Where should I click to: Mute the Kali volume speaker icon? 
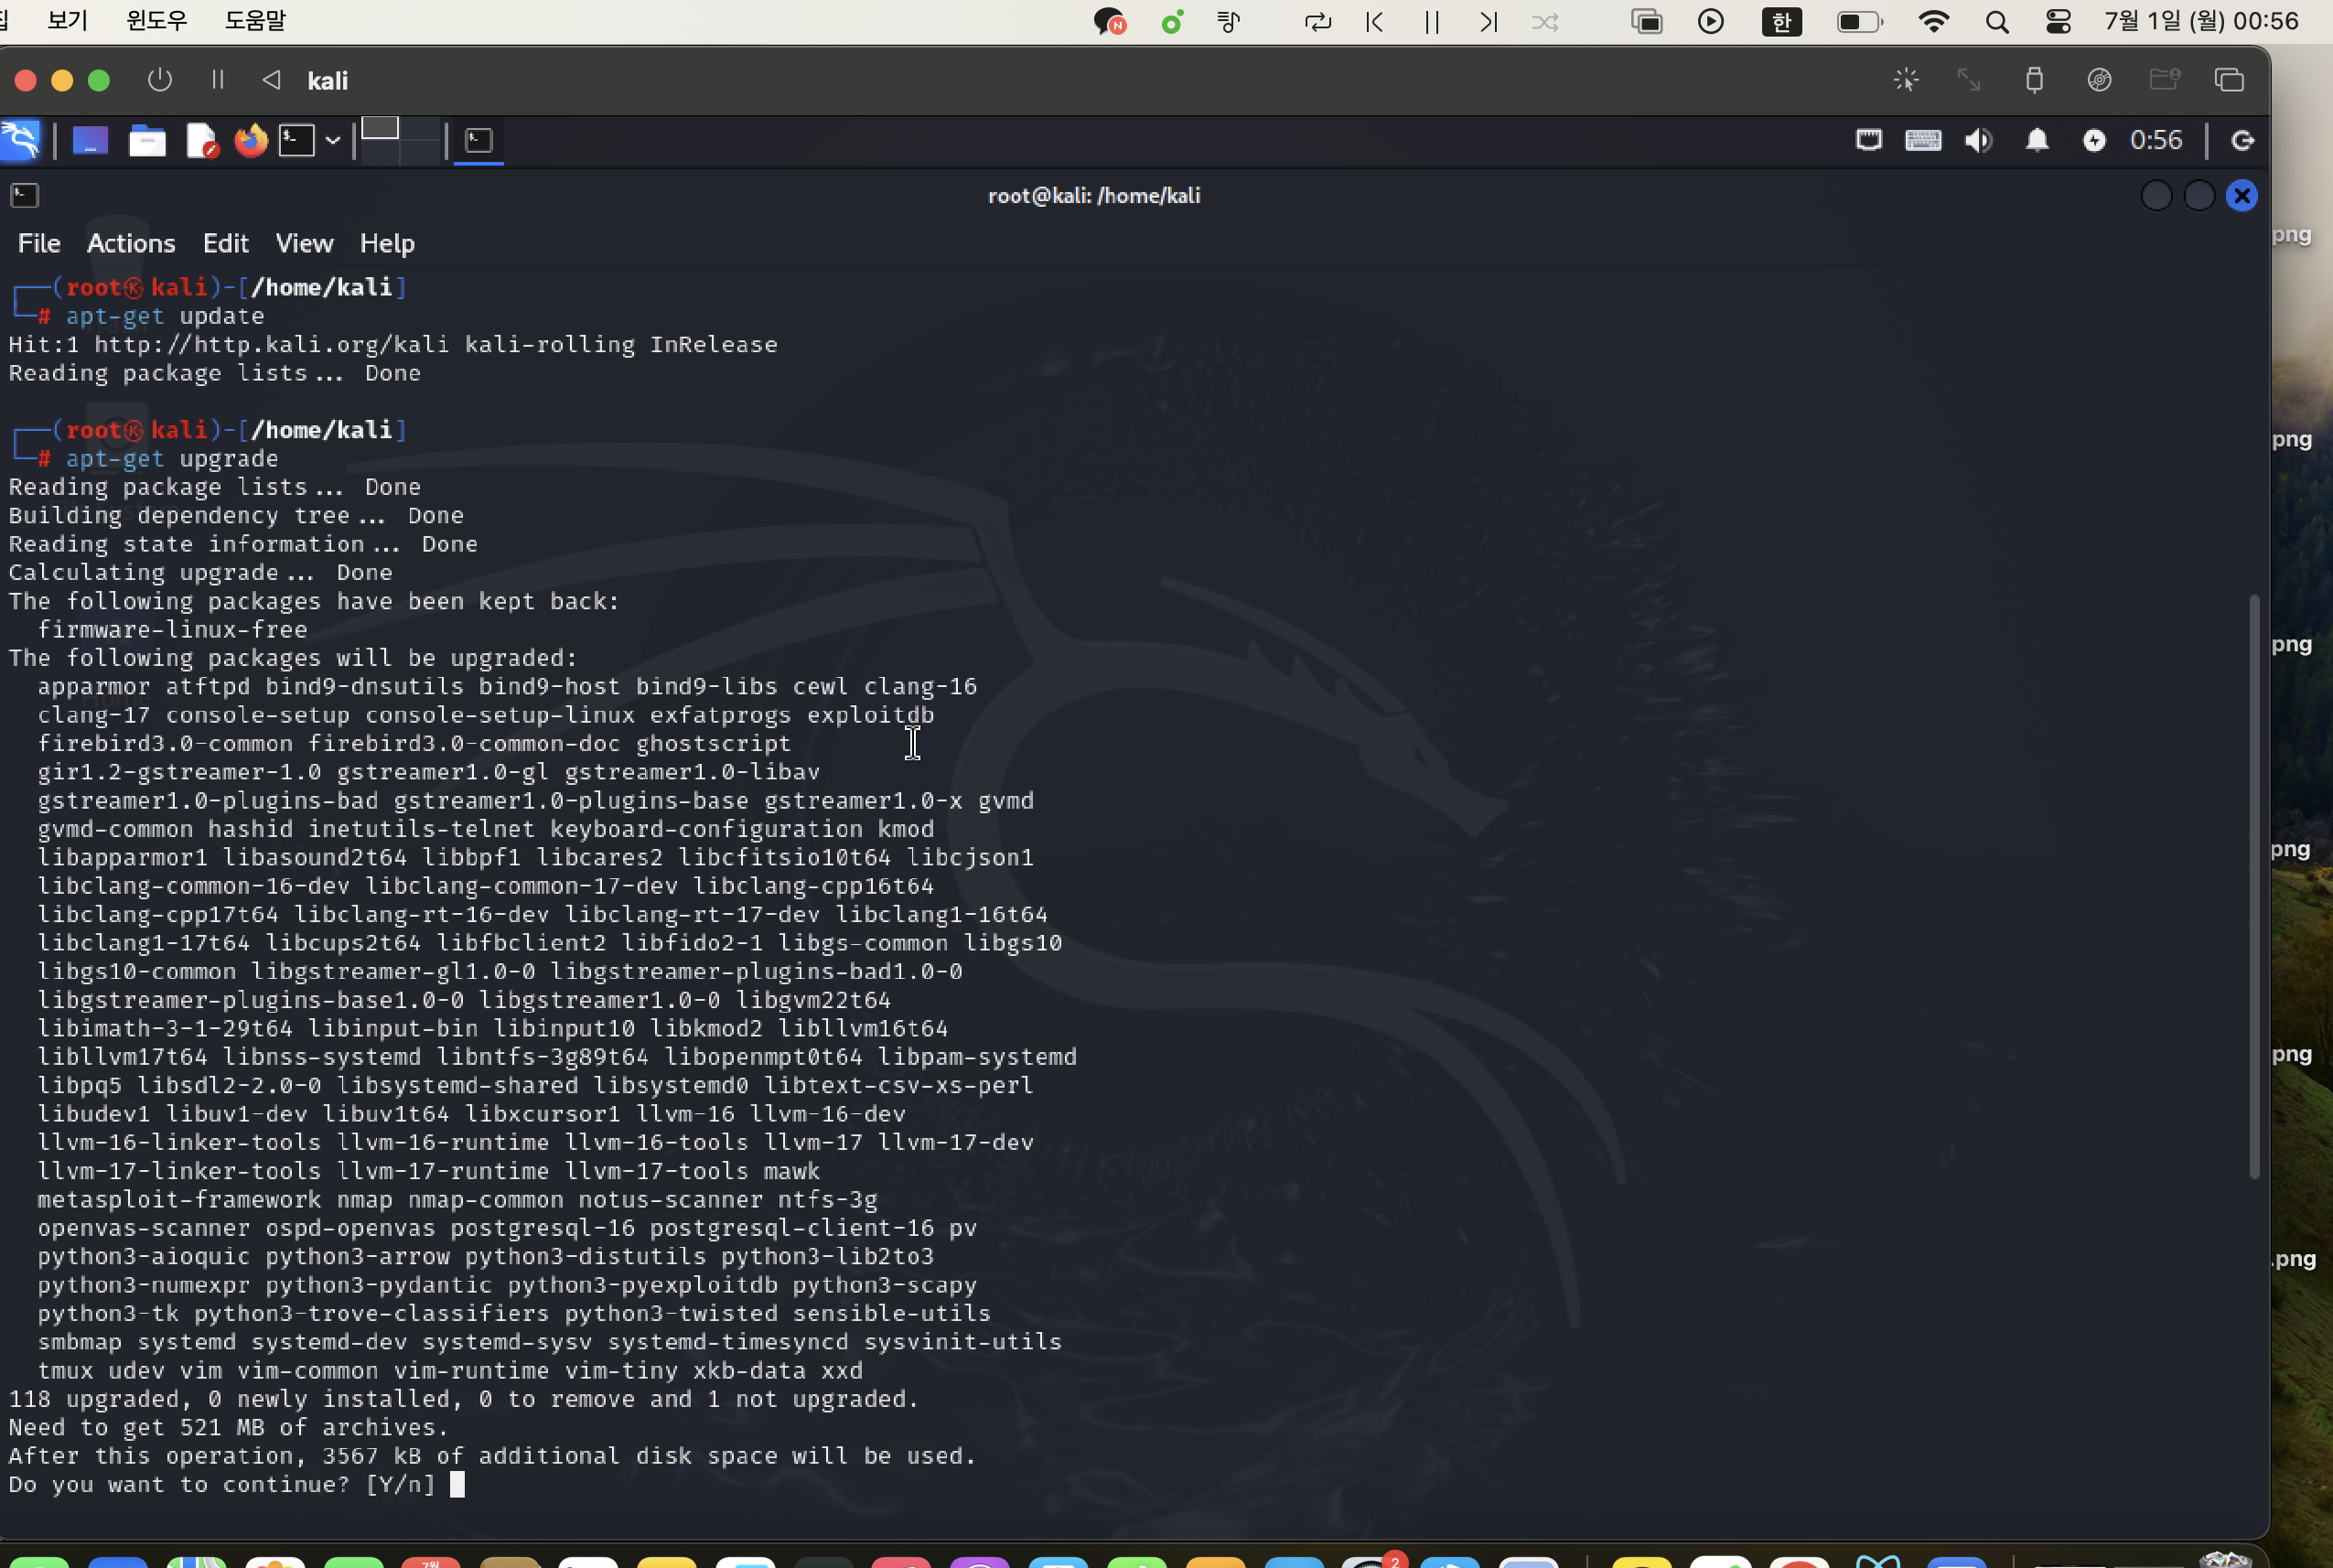(1978, 140)
